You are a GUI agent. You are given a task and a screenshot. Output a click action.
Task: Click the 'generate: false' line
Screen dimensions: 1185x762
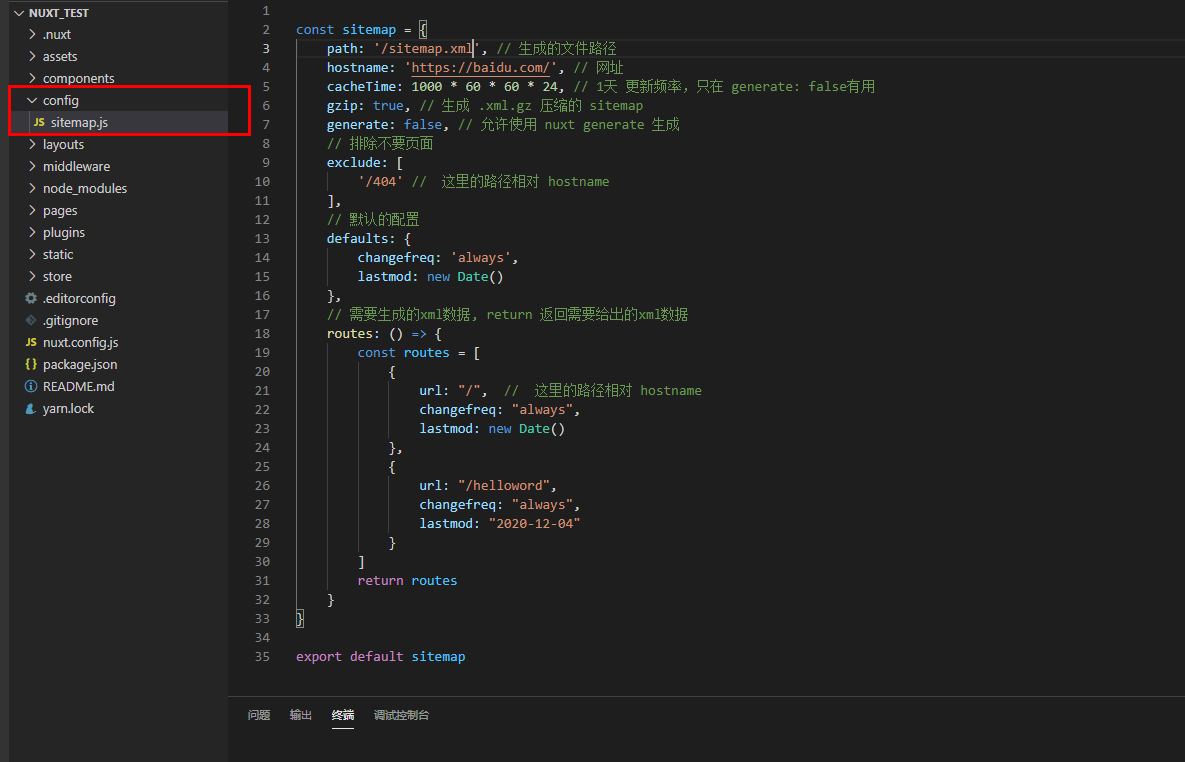click(x=388, y=124)
